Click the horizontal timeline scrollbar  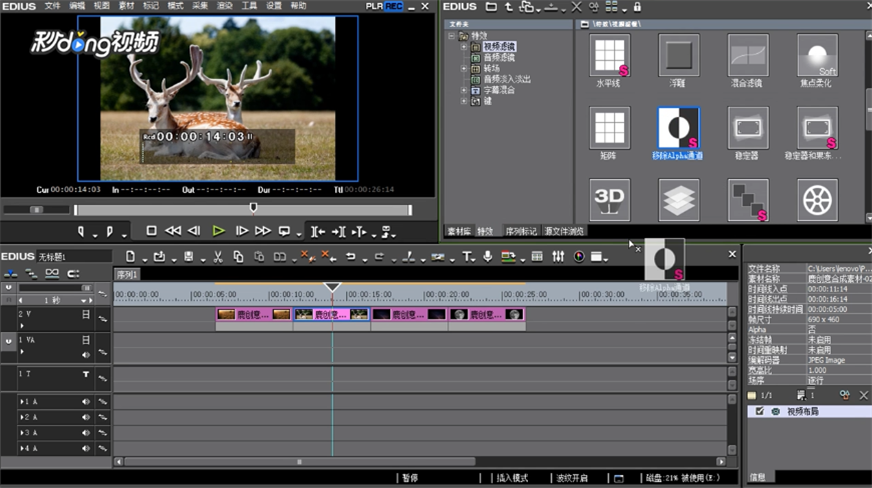click(300, 461)
